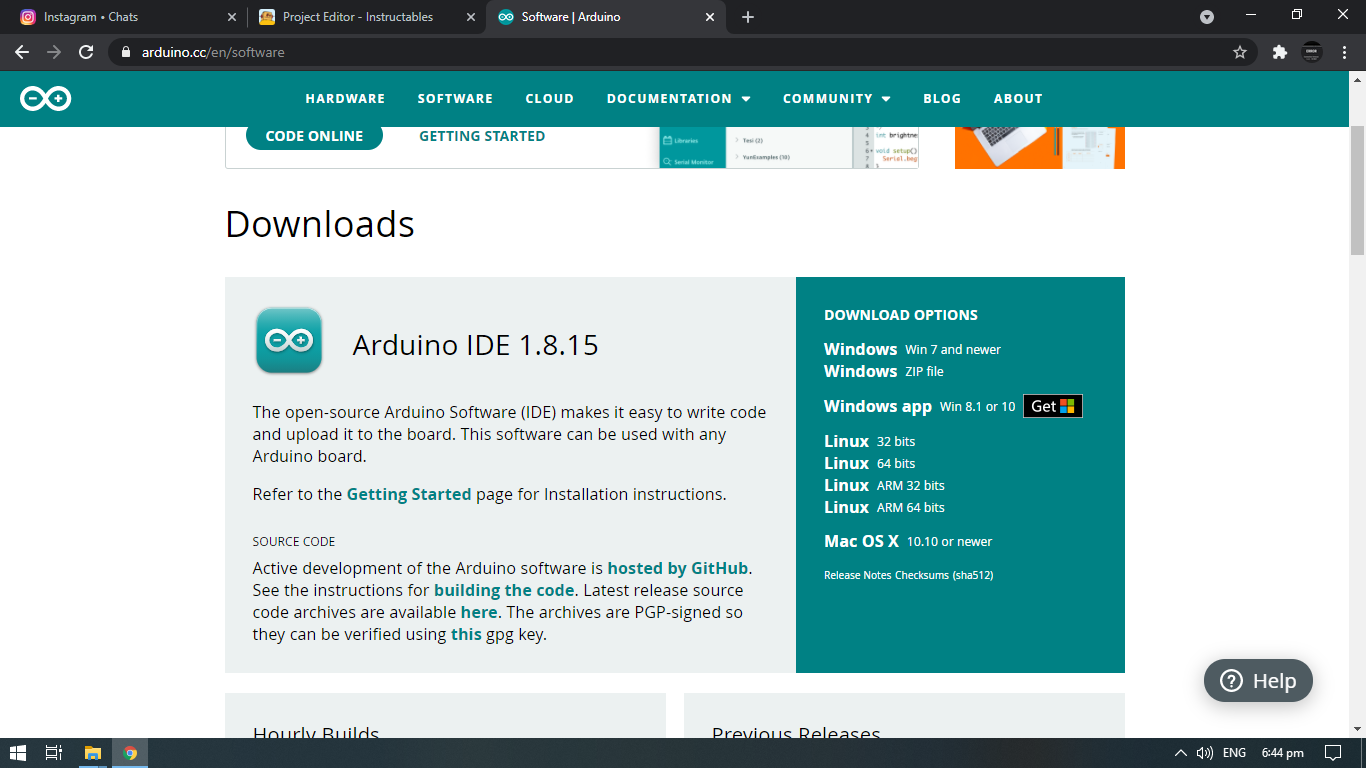1366x768 pixels.
Task: Download Linux 32 bits version
Action: 870,441
